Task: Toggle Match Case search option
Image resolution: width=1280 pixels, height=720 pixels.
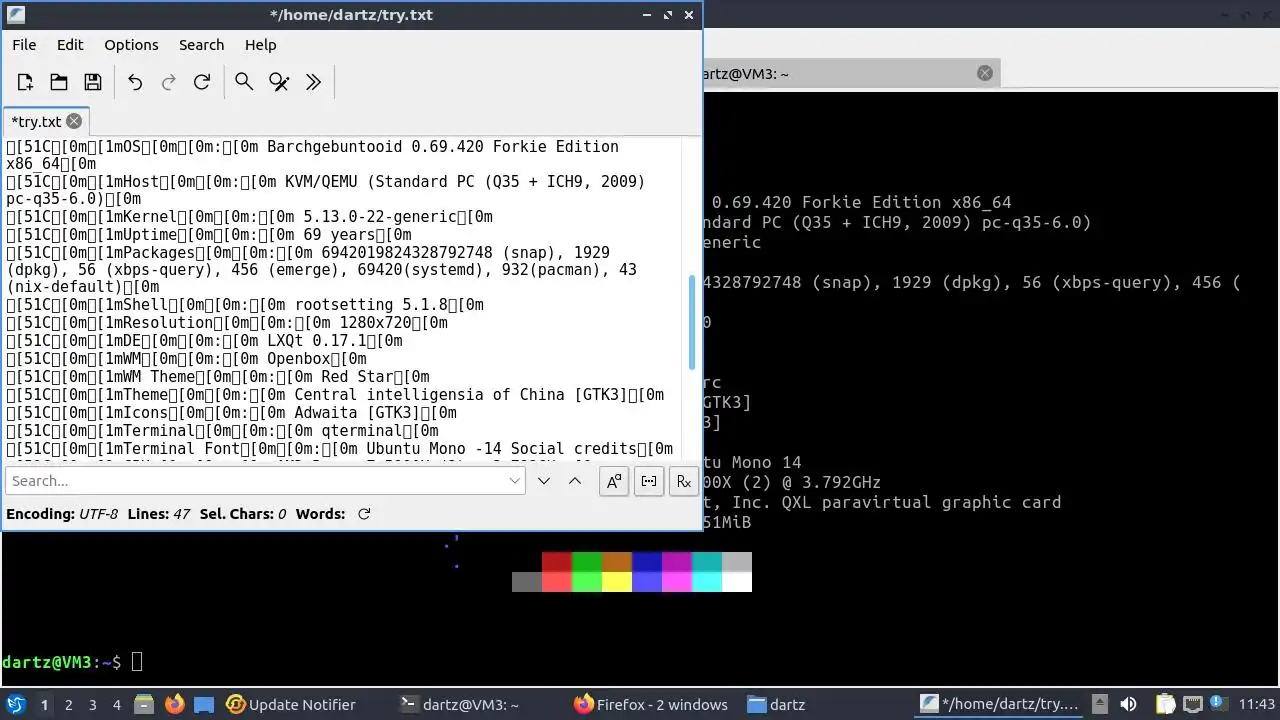Action: coord(614,481)
